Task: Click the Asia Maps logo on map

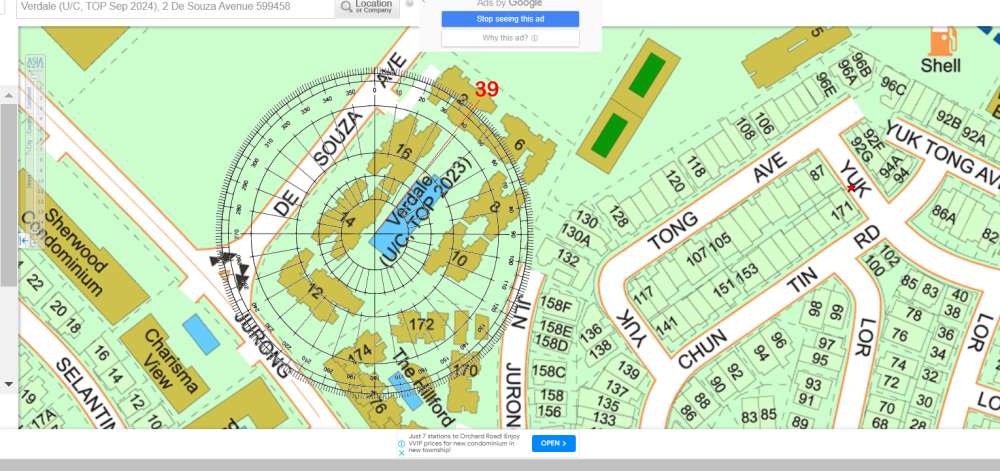Action: 35,63
